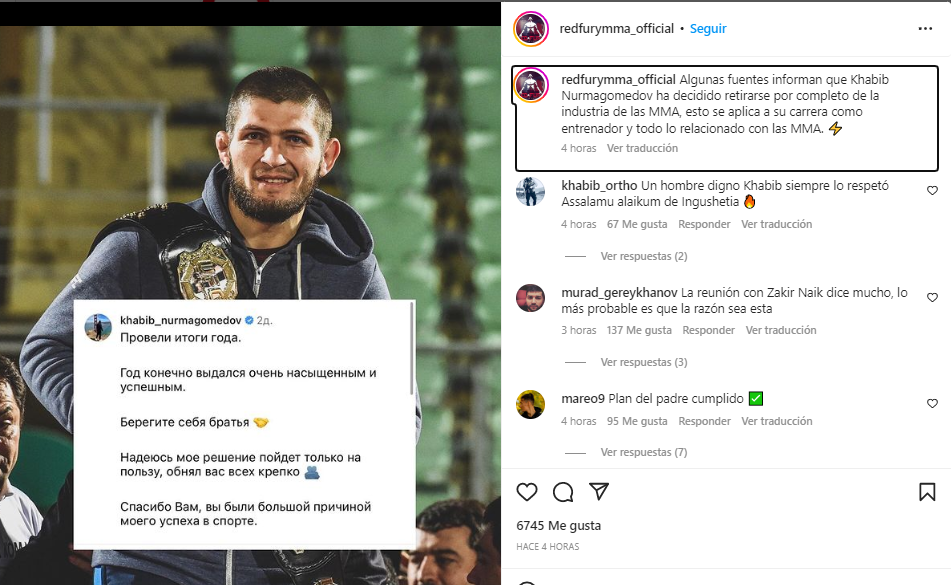The height and width of the screenshot is (585, 951).
Task: Open comments with the speech bubble icon
Action: click(563, 492)
